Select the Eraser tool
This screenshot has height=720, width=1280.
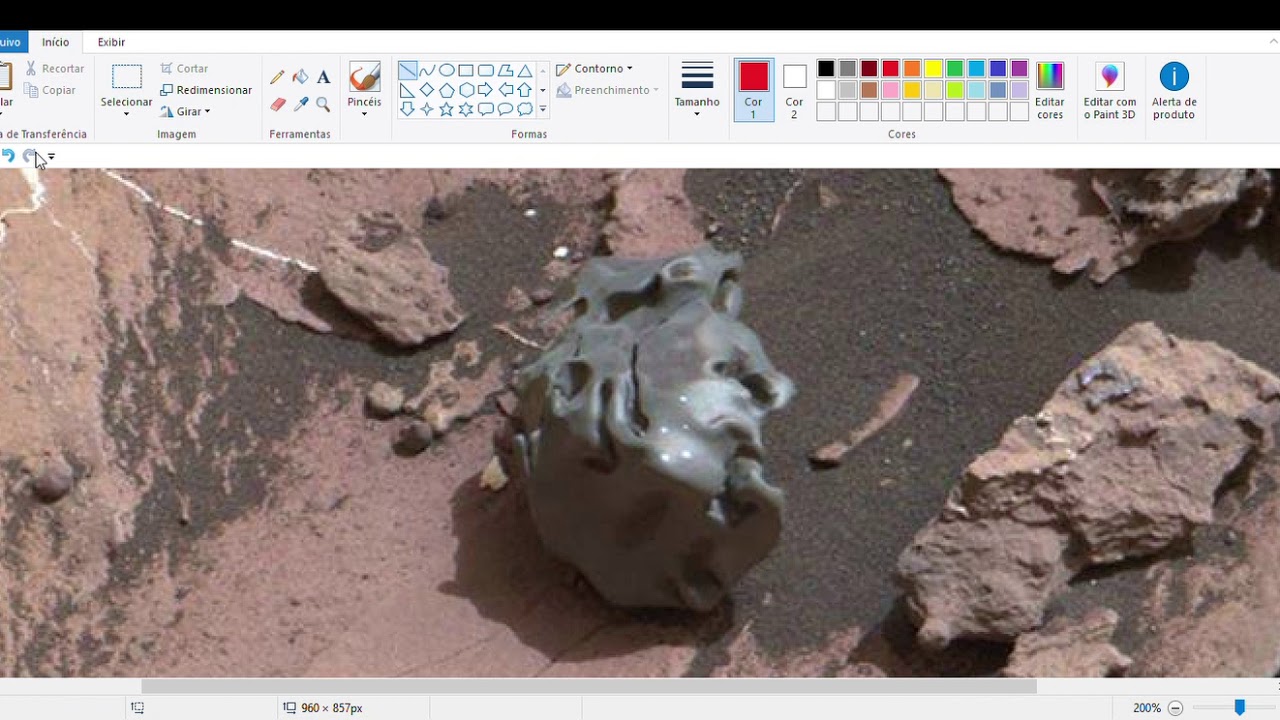(x=277, y=104)
